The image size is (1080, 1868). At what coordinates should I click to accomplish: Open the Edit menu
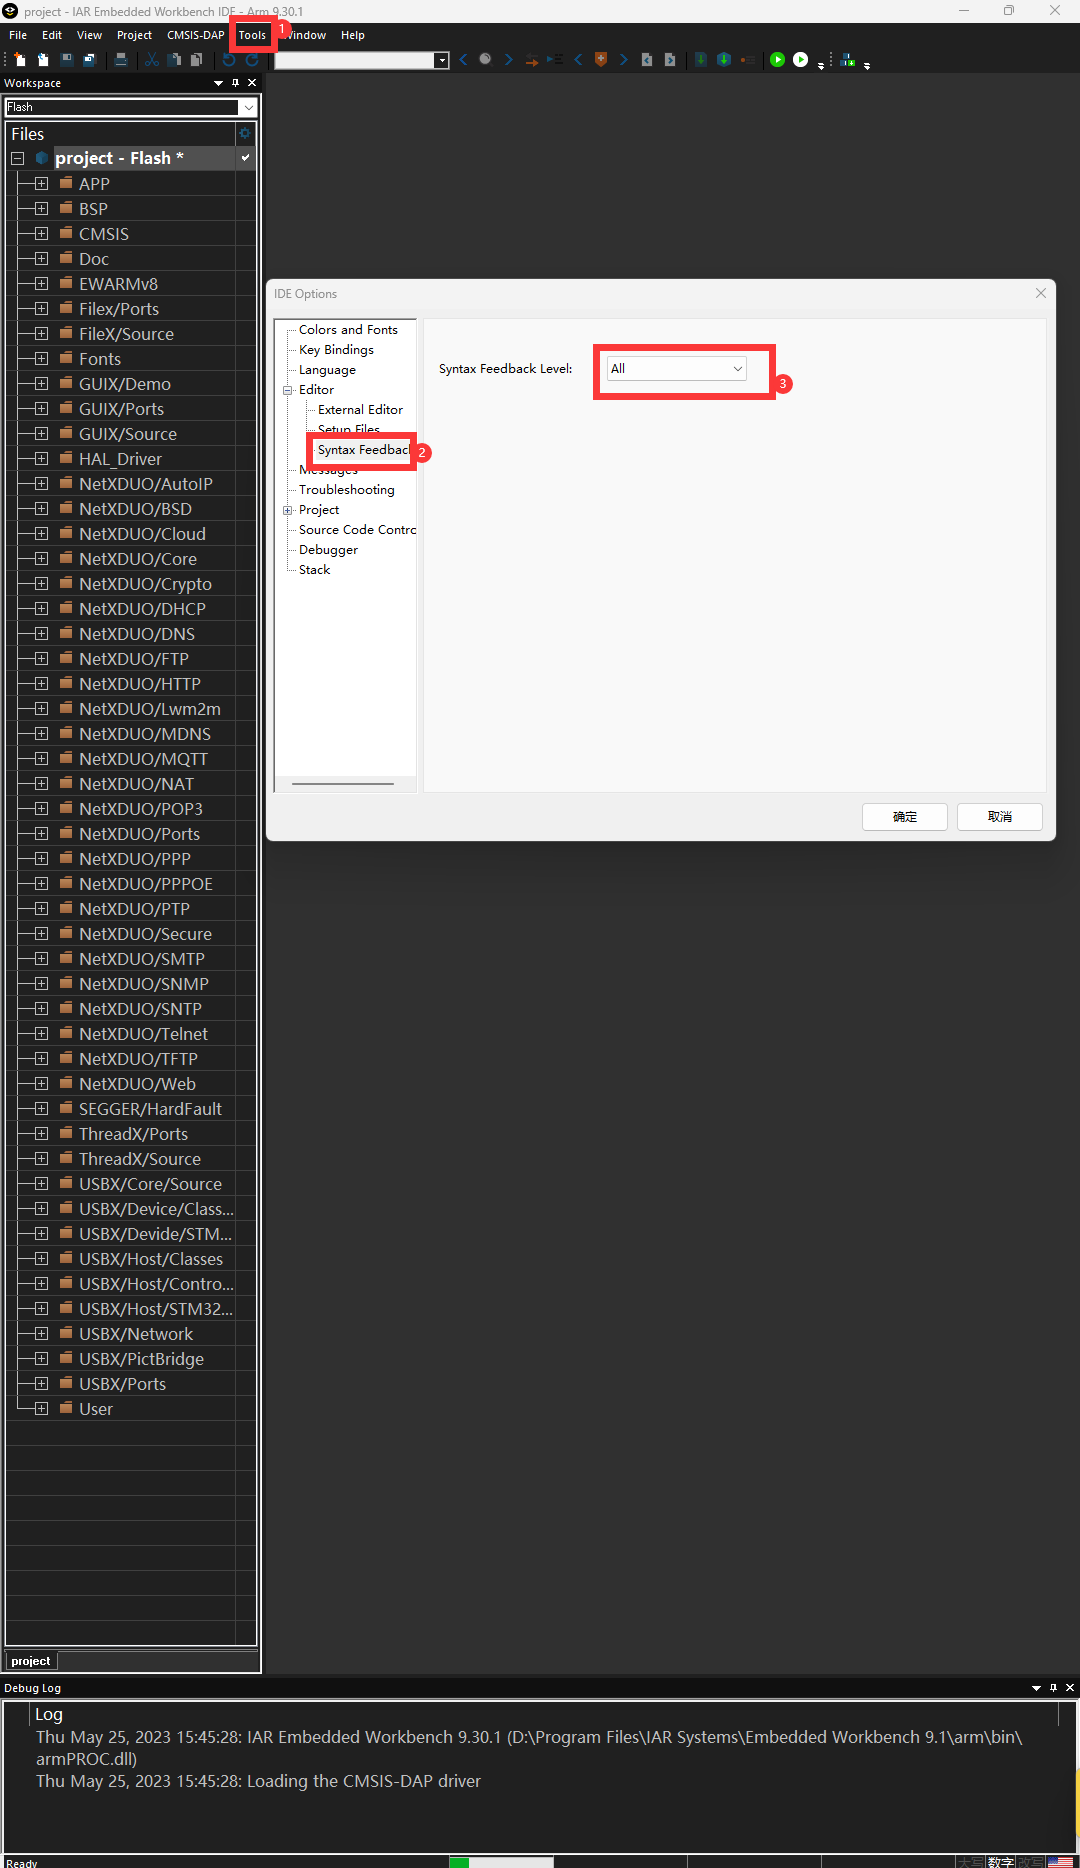tap(52, 35)
